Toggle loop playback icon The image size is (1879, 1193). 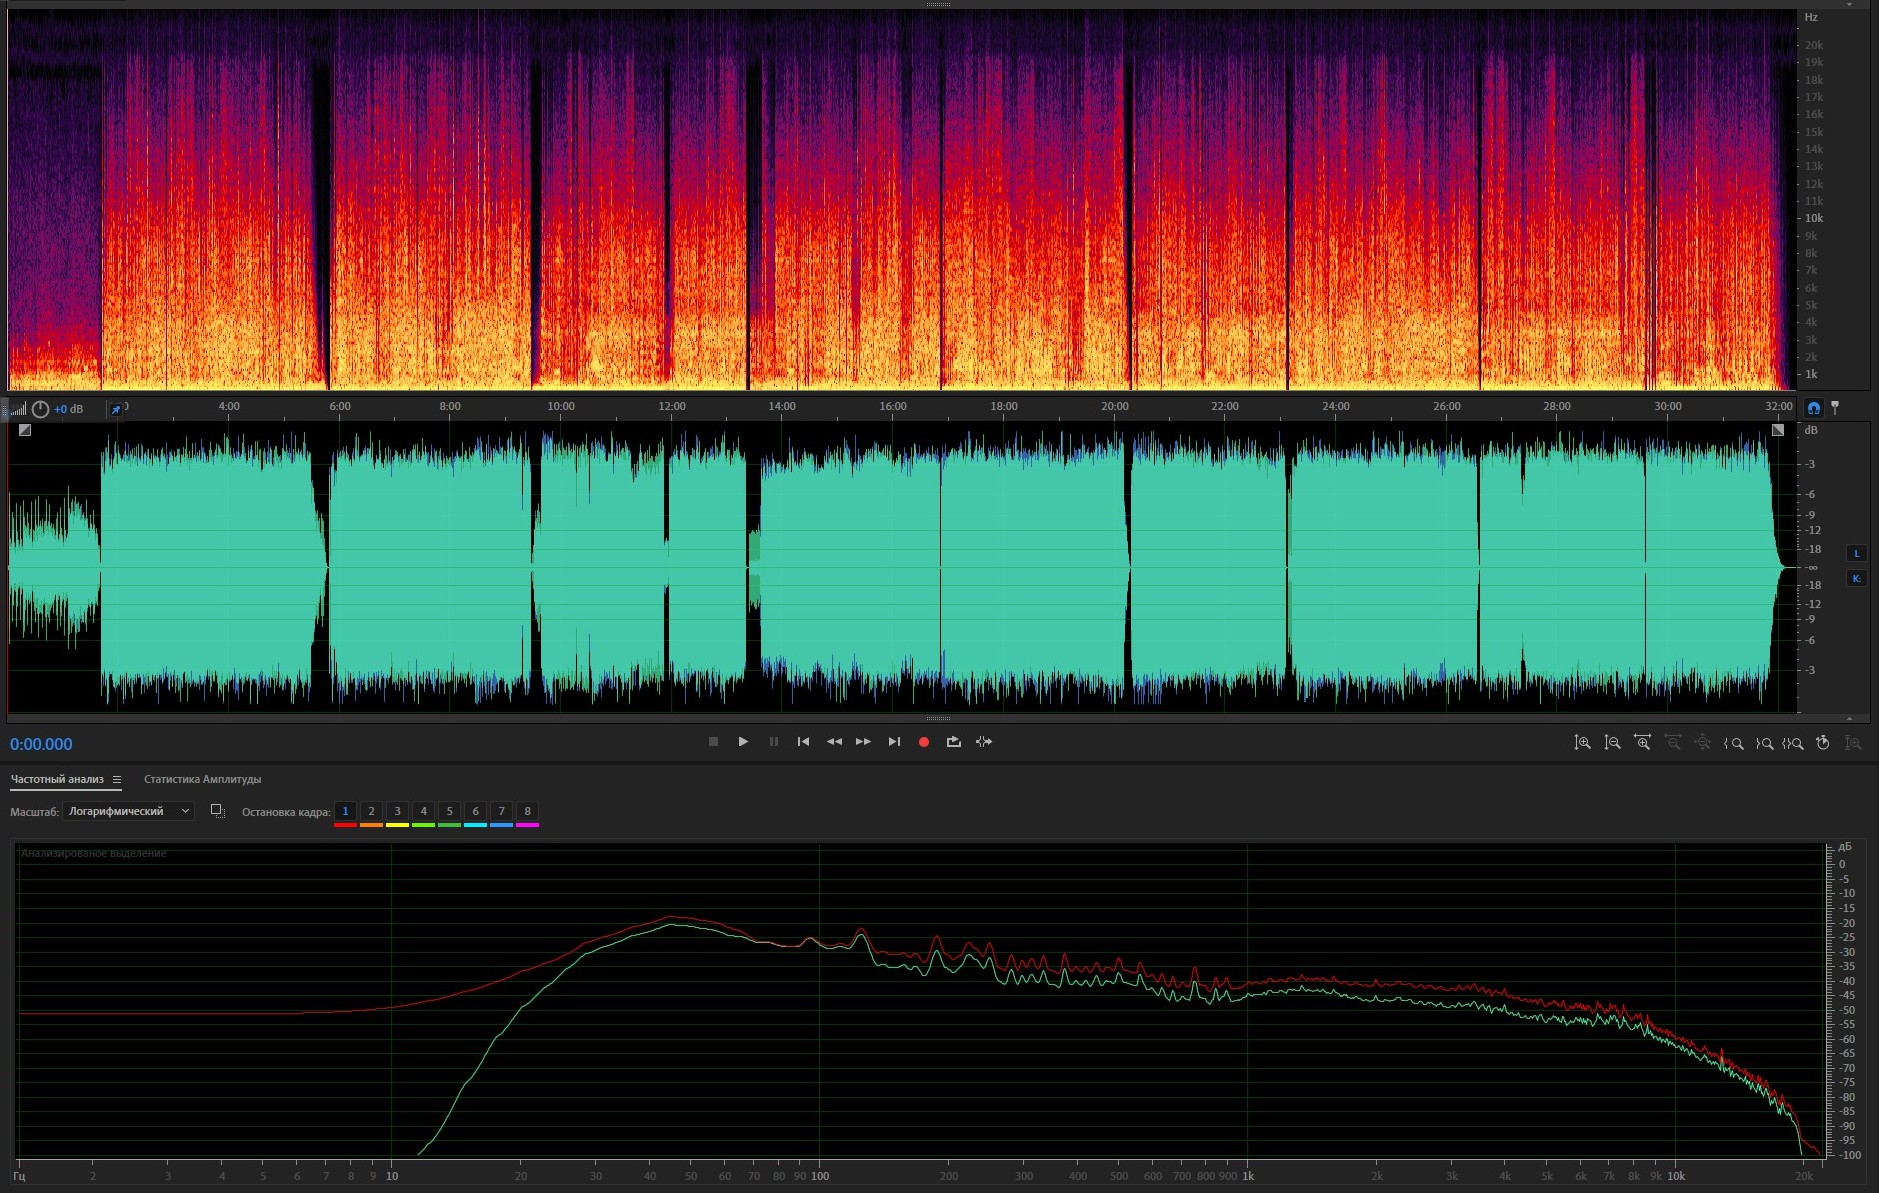pos(953,742)
